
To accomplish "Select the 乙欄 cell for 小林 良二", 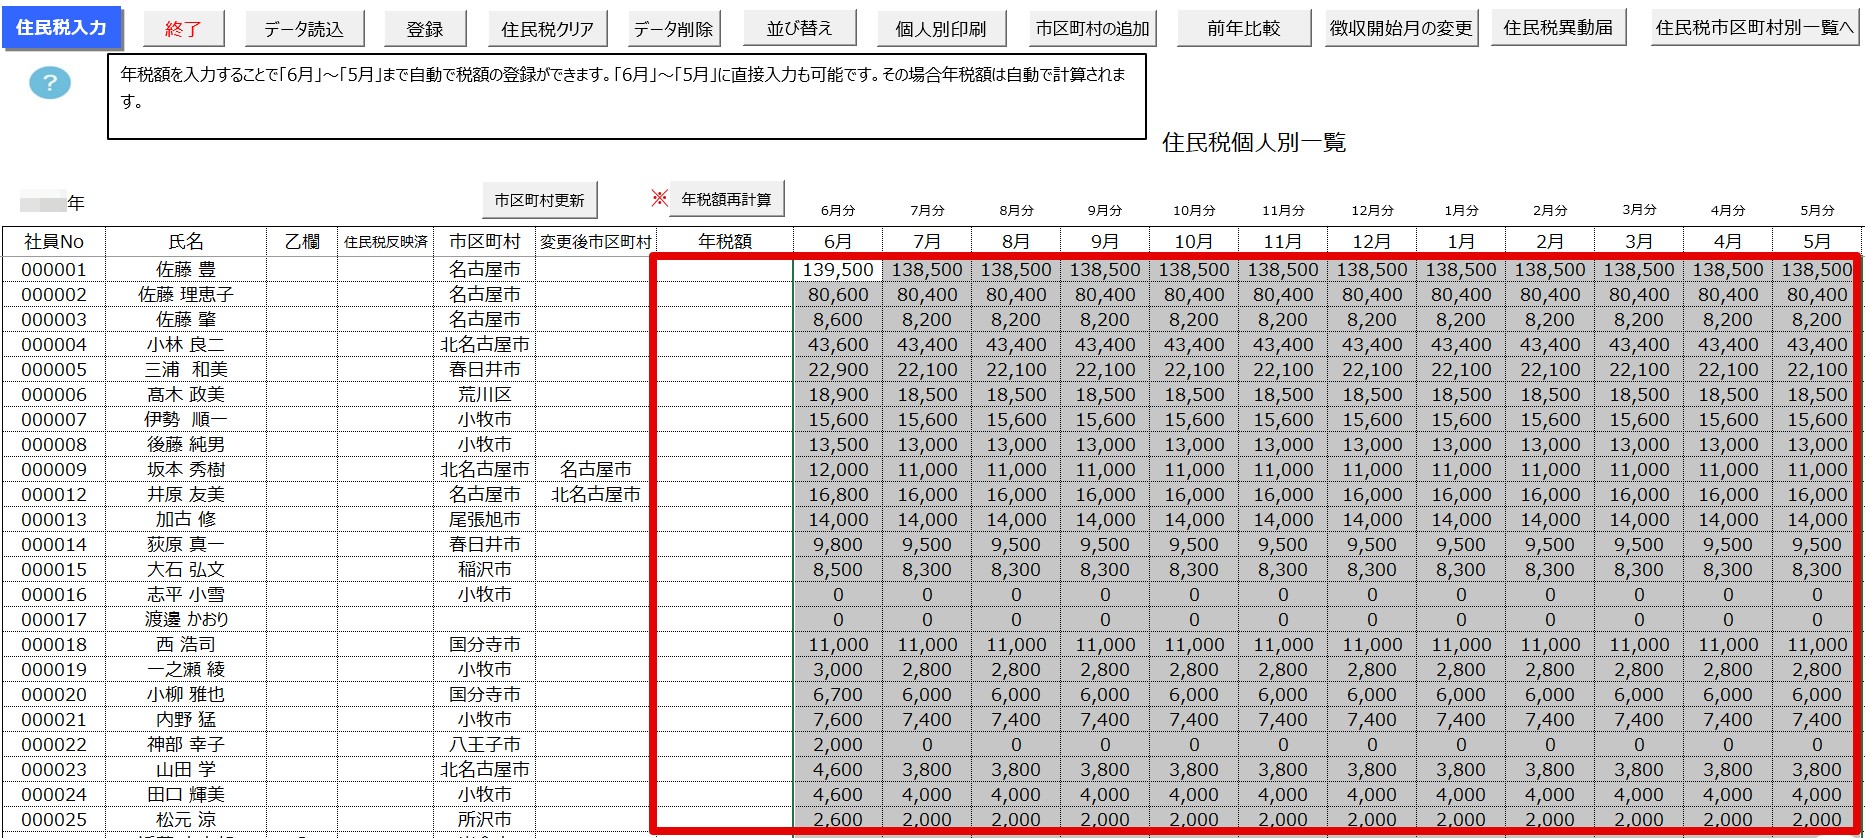I will (302, 345).
